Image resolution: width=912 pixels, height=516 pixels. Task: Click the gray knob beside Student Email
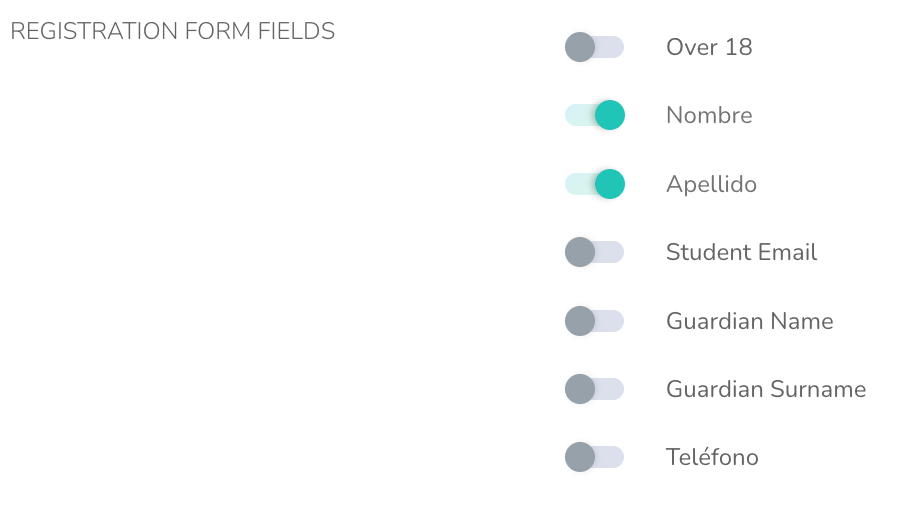click(x=580, y=252)
